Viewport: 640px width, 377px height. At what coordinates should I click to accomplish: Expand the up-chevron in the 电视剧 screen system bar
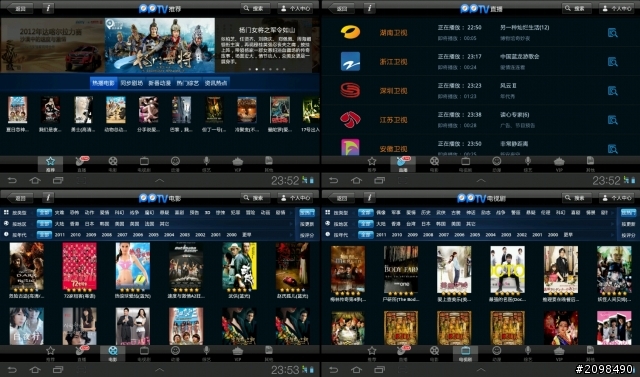tap(481, 370)
